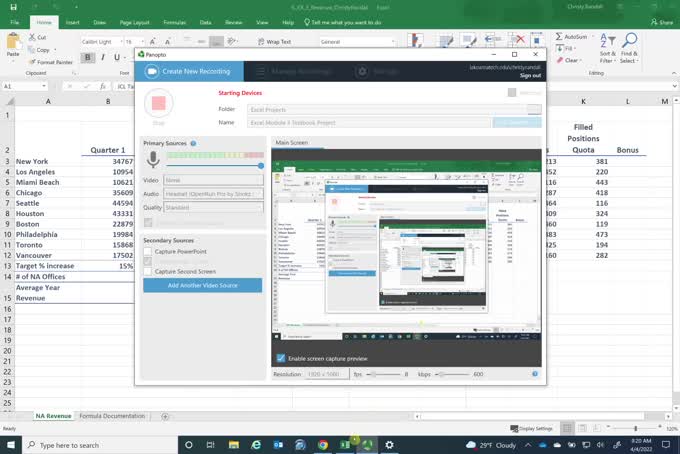Open Chrome from the Windows taskbar
680x454 pixels.
(322, 445)
